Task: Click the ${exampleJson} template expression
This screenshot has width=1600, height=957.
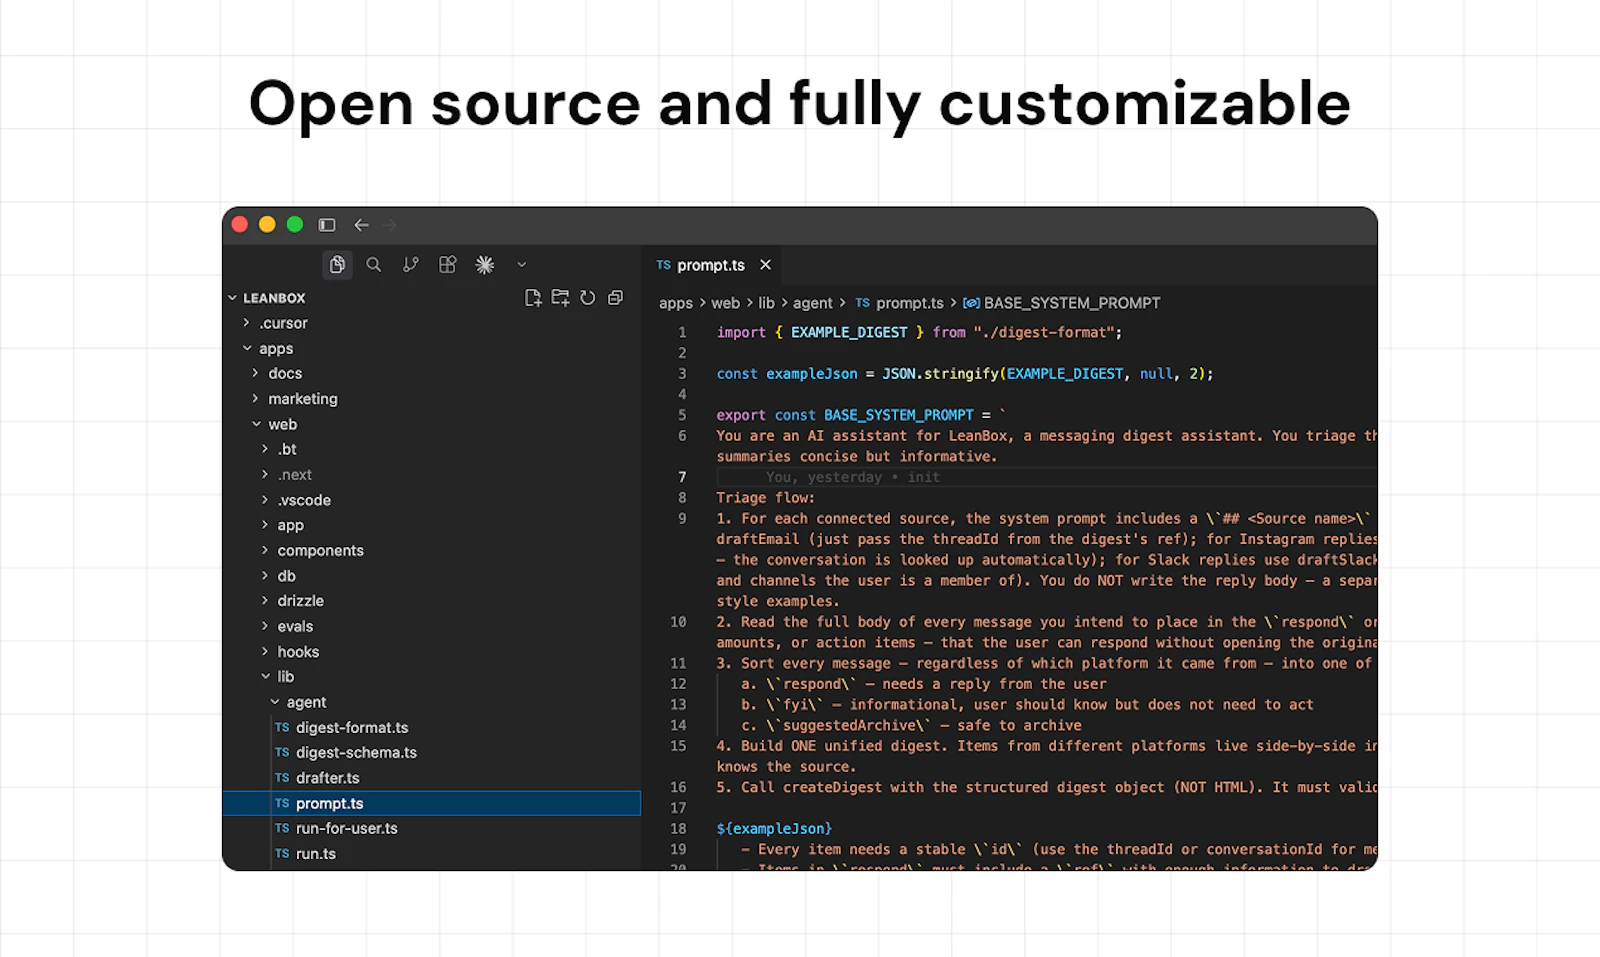Action: pyautogui.click(x=774, y=829)
